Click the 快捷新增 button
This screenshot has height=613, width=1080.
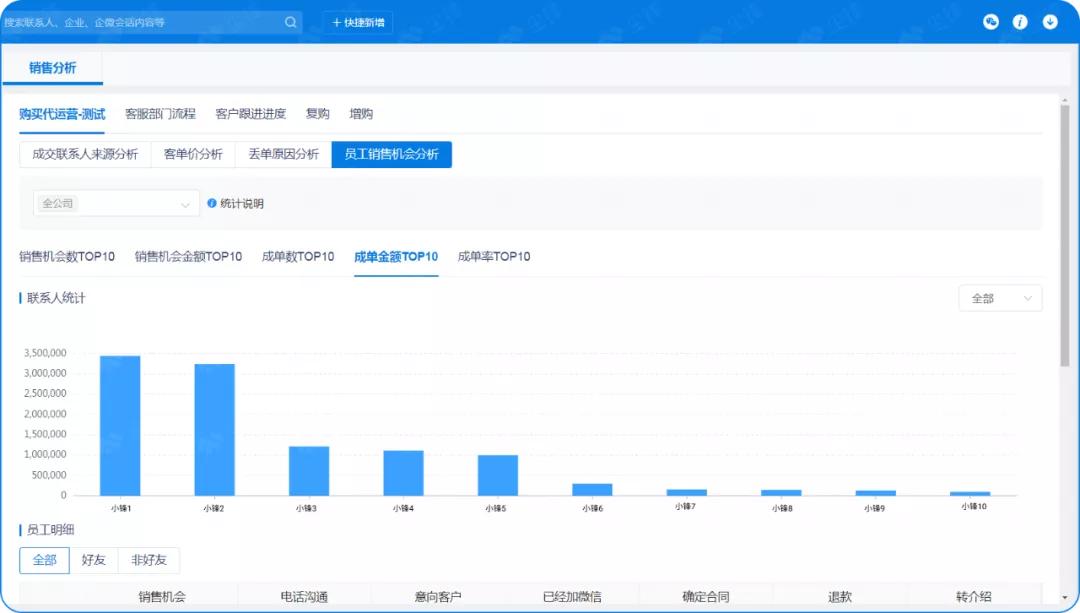coord(356,21)
